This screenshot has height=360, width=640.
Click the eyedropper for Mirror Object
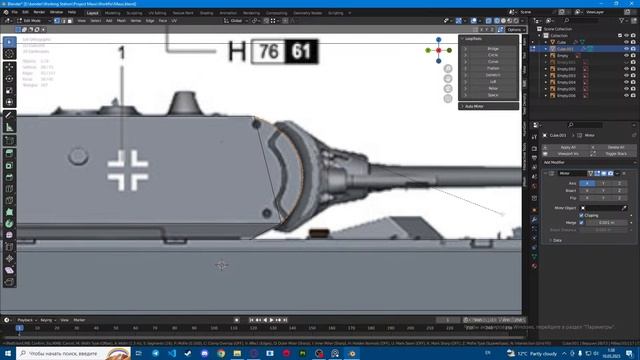[x=624, y=208]
